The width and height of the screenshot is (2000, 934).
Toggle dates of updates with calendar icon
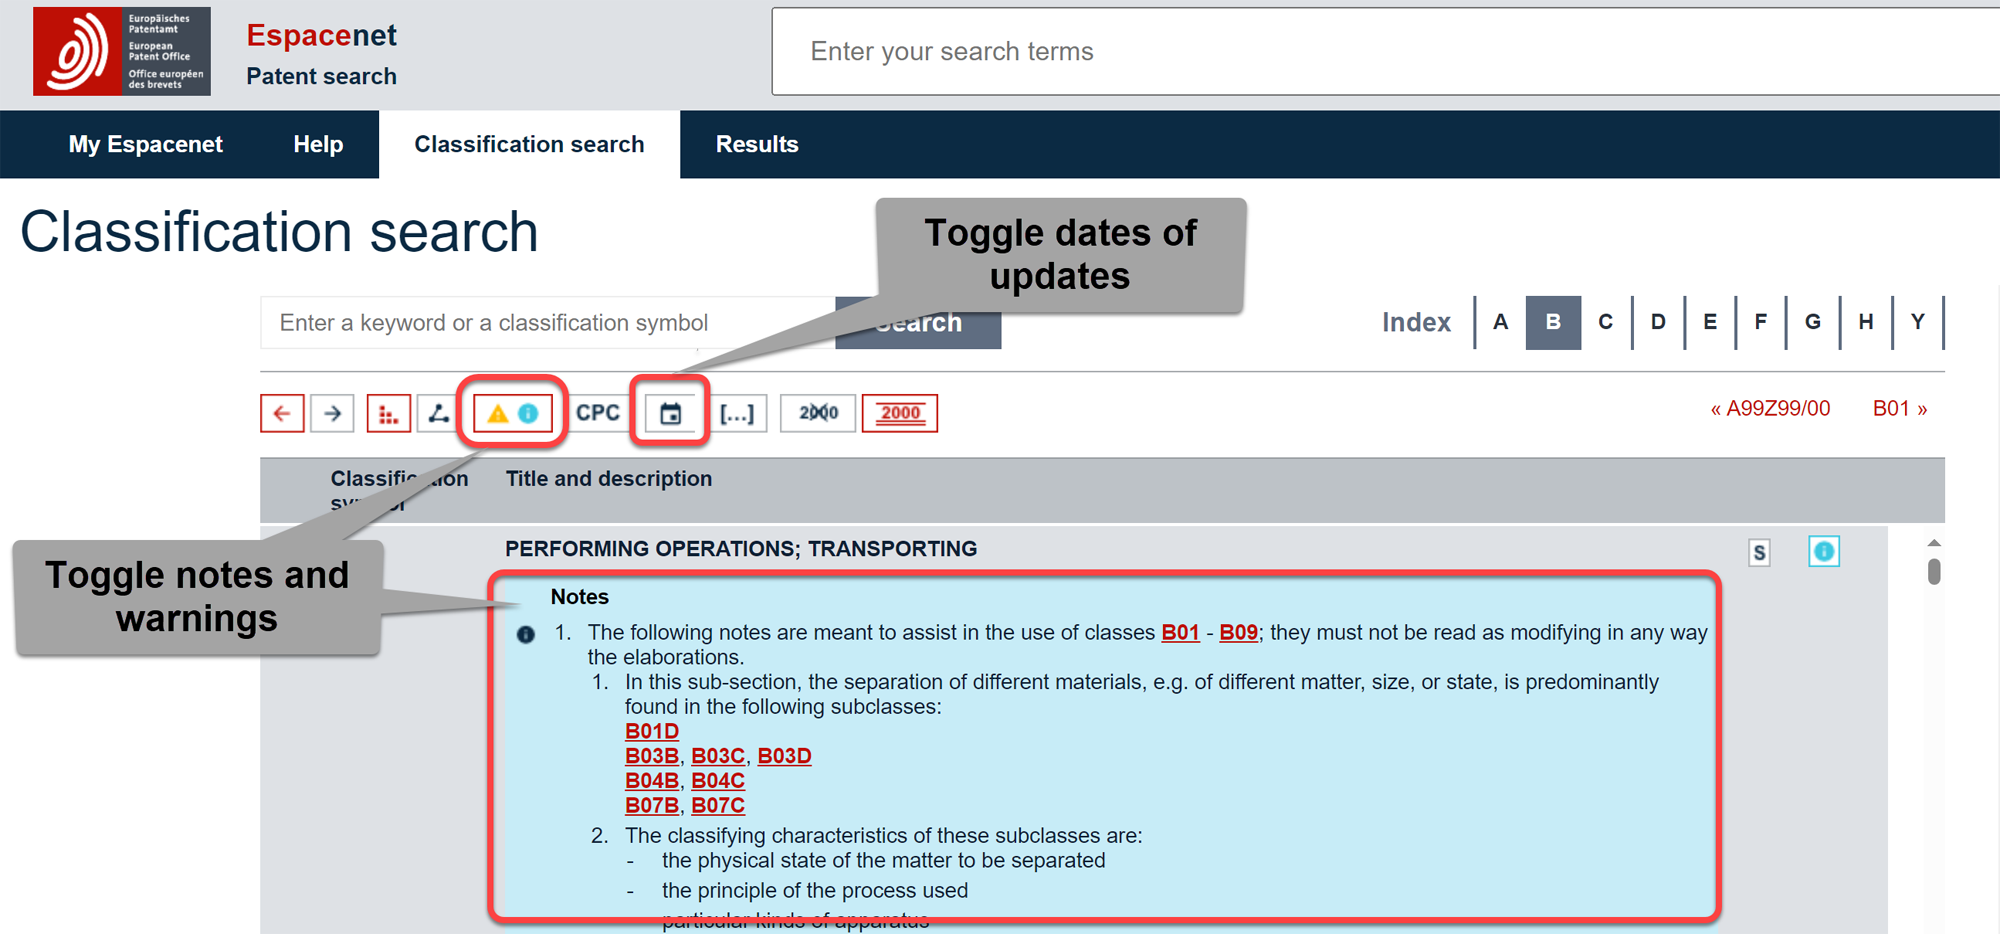(x=670, y=412)
